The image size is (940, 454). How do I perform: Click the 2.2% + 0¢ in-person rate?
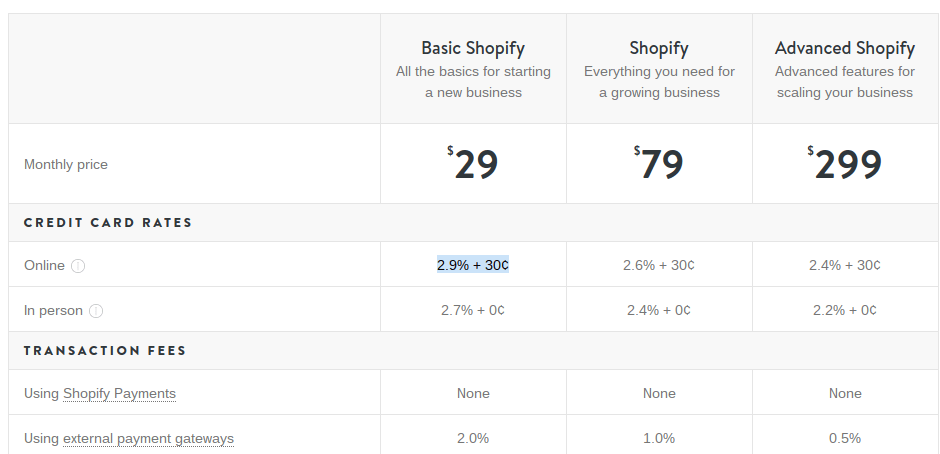pos(845,310)
